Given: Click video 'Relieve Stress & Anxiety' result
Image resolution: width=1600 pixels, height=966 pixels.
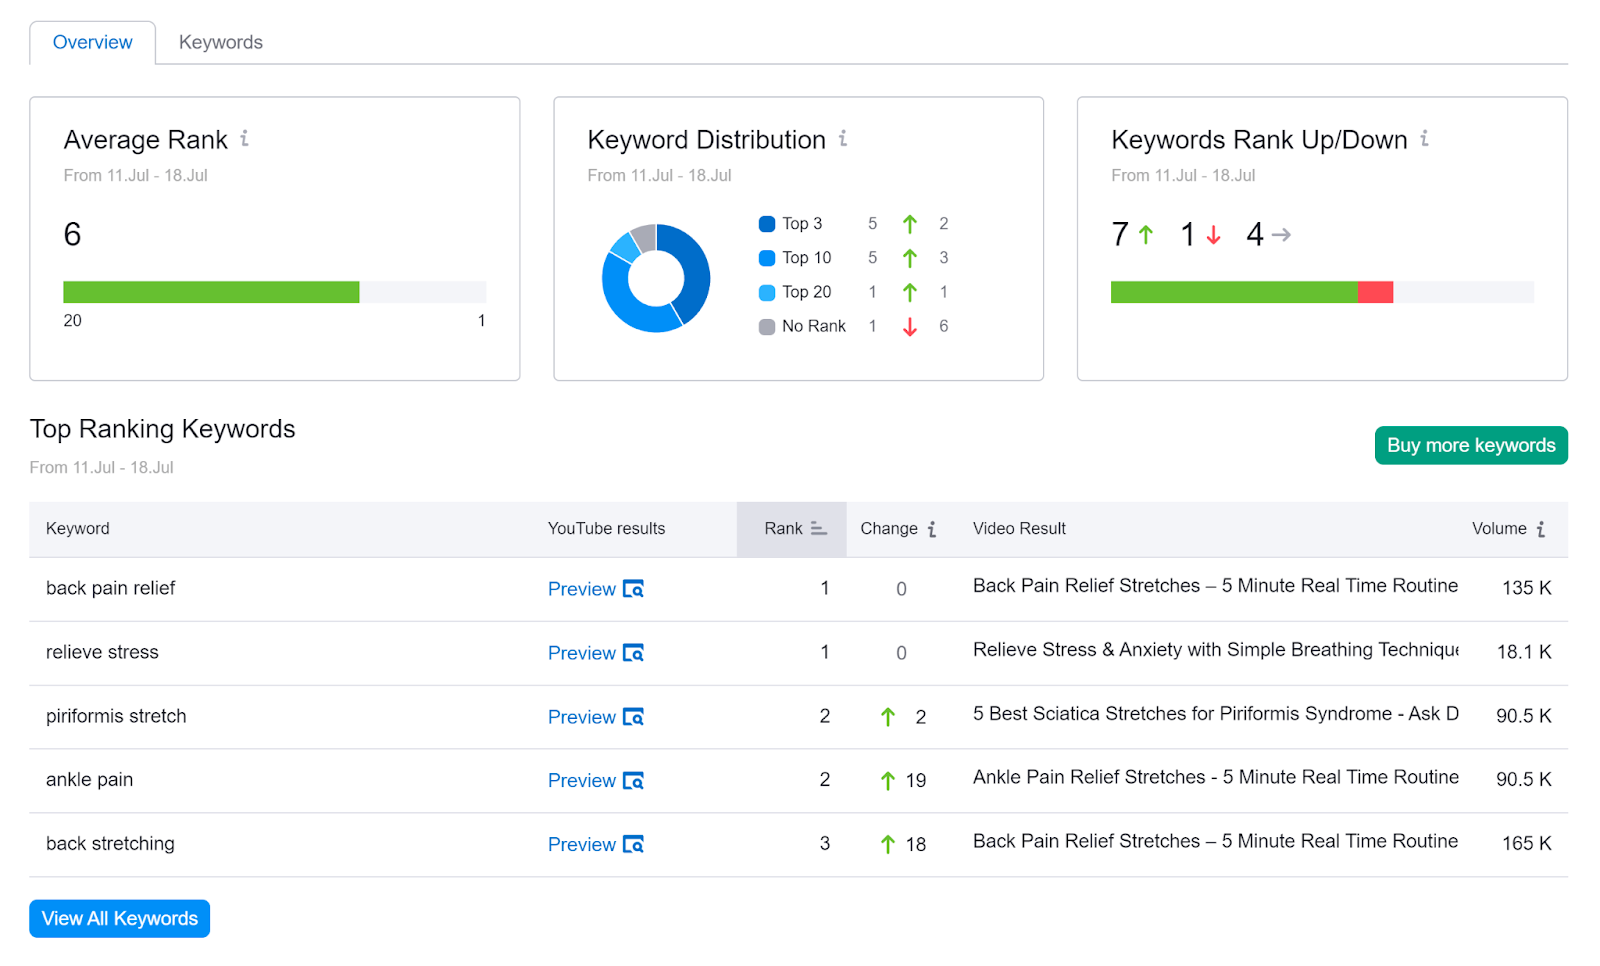Looking at the screenshot, I should pyautogui.click(x=1216, y=650).
